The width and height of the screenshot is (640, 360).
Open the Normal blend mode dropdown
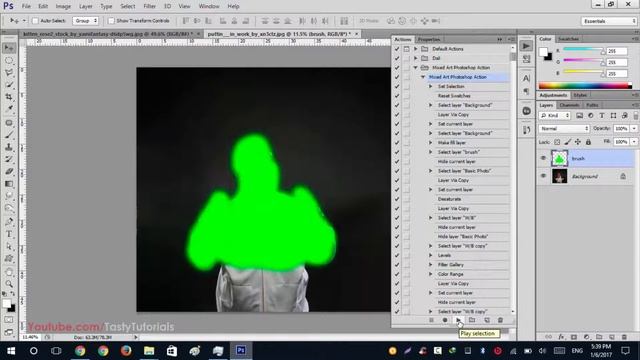pyautogui.click(x=564, y=129)
